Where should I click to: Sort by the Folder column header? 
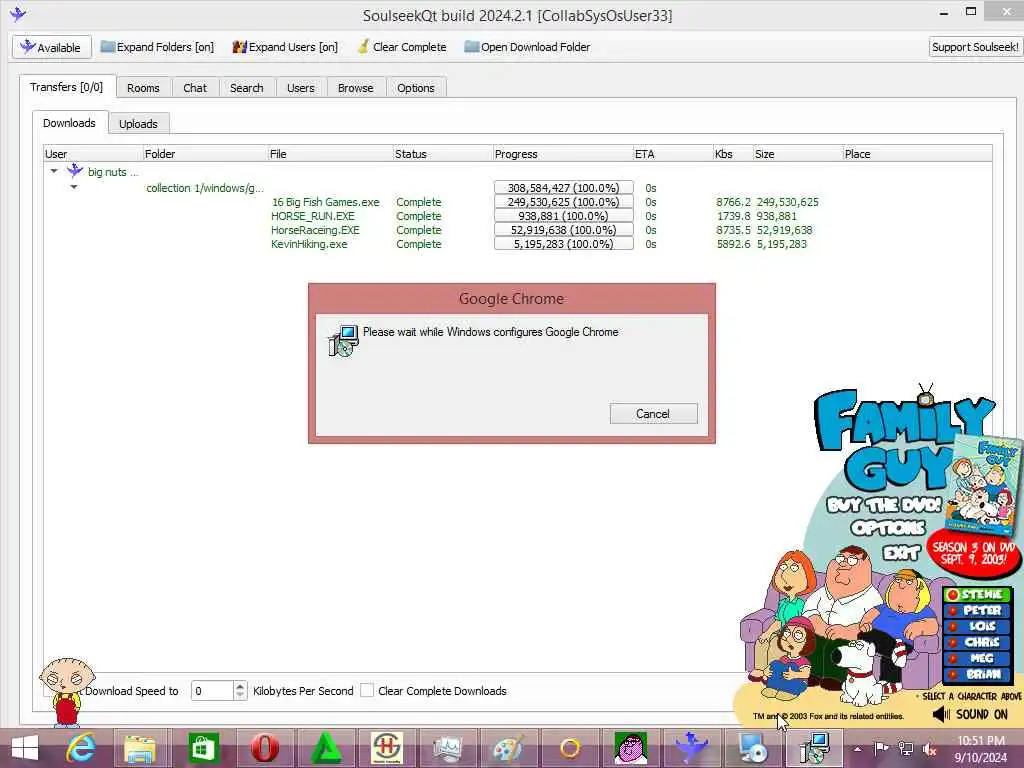click(x=205, y=154)
